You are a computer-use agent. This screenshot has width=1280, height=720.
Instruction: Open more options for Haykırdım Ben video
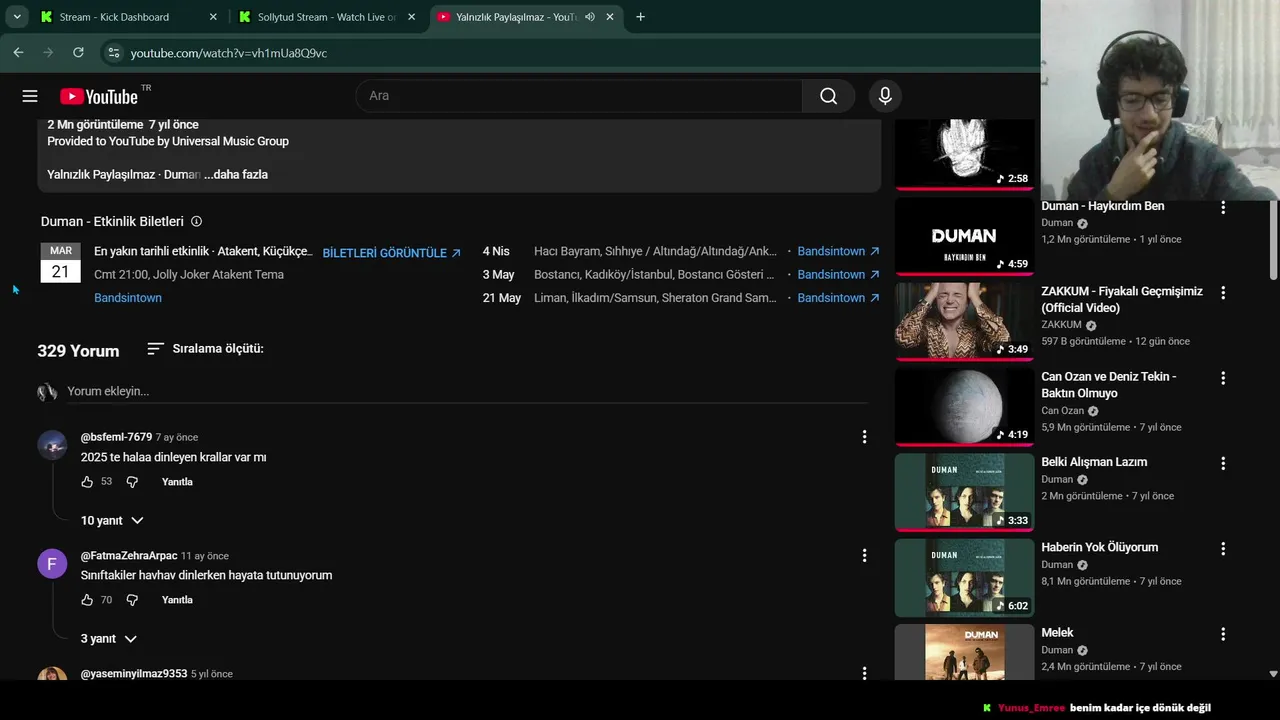point(1222,207)
